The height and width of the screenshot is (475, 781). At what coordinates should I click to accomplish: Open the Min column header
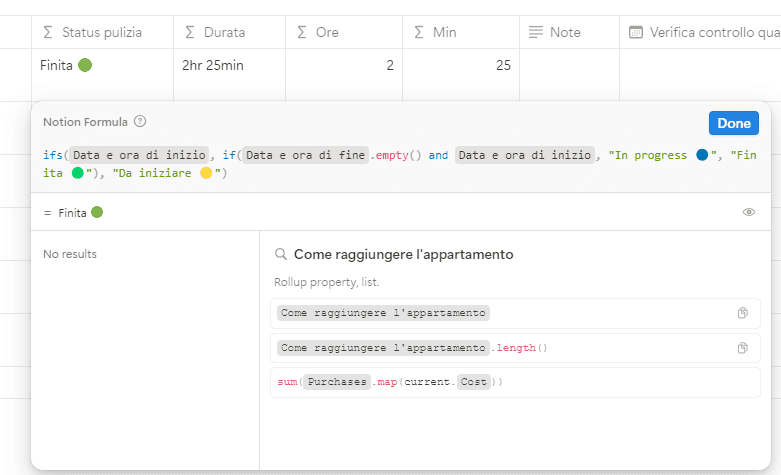coord(461,32)
